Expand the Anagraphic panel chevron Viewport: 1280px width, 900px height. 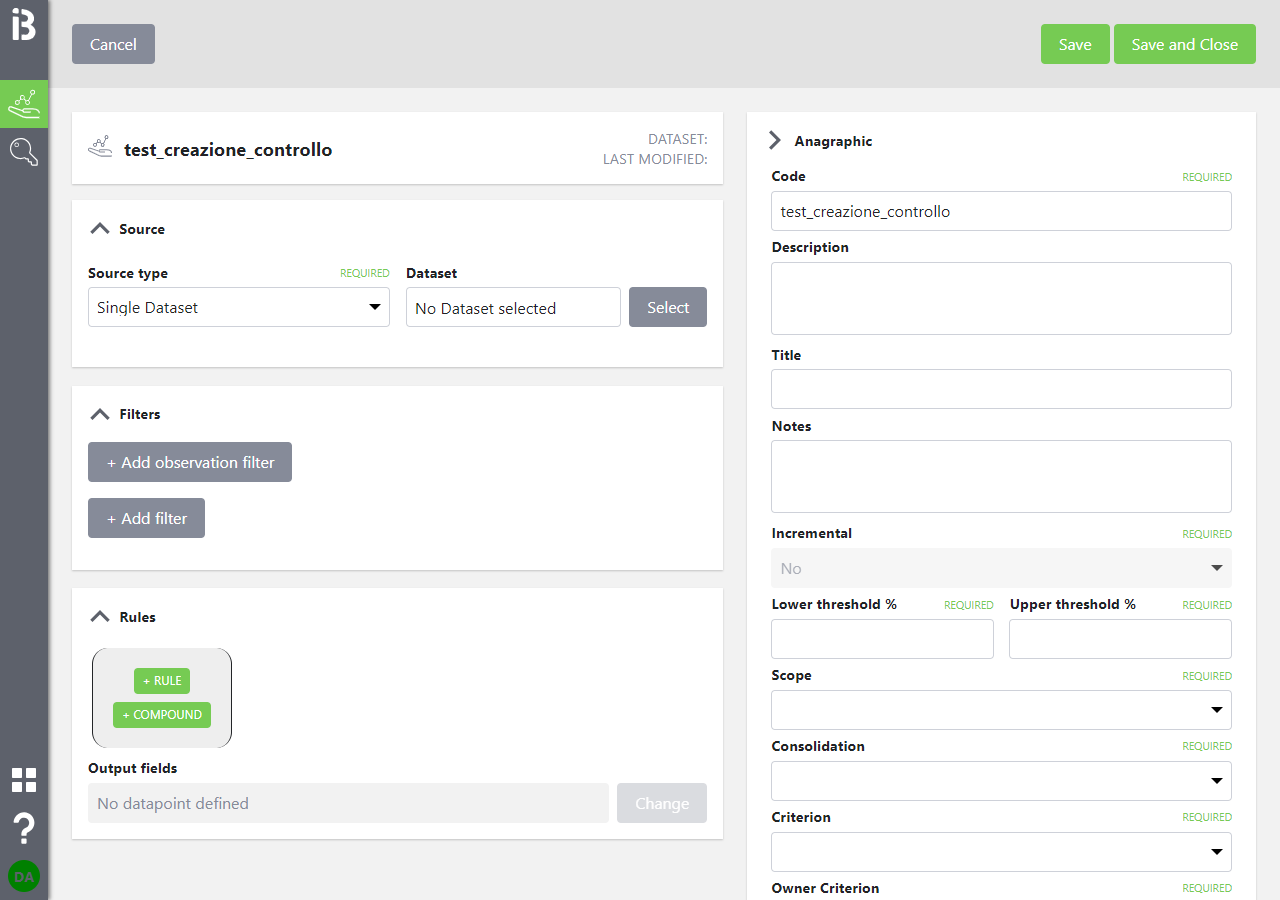[775, 141]
